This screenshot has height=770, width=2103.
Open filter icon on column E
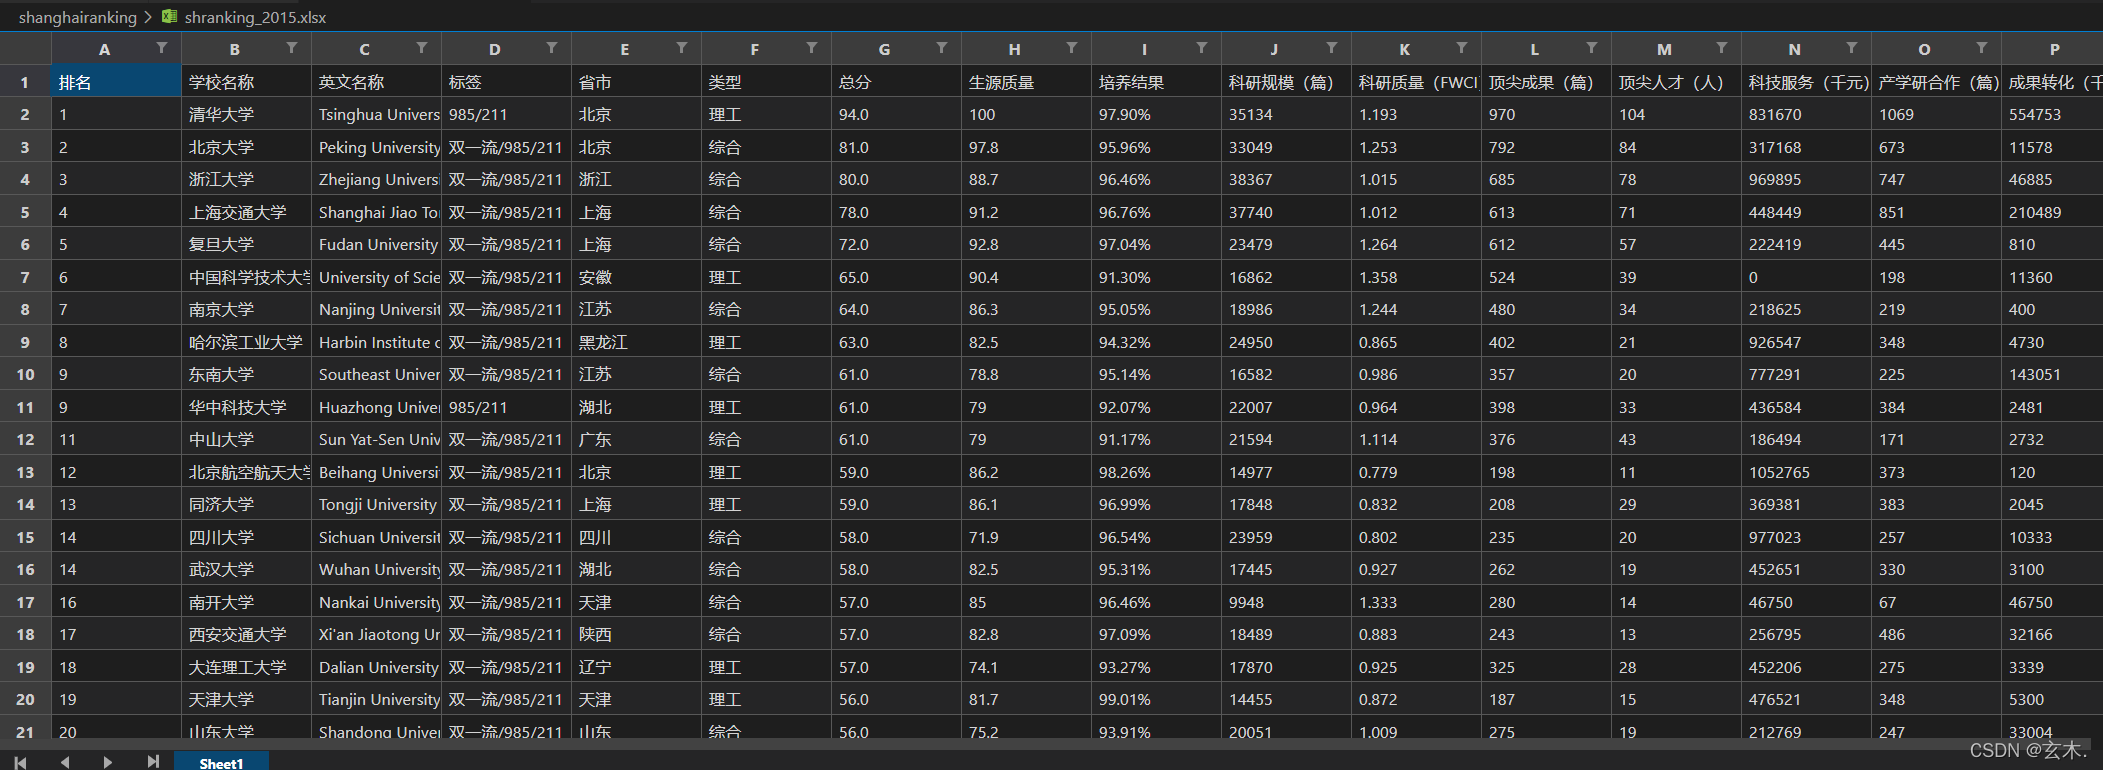(682, 48)
